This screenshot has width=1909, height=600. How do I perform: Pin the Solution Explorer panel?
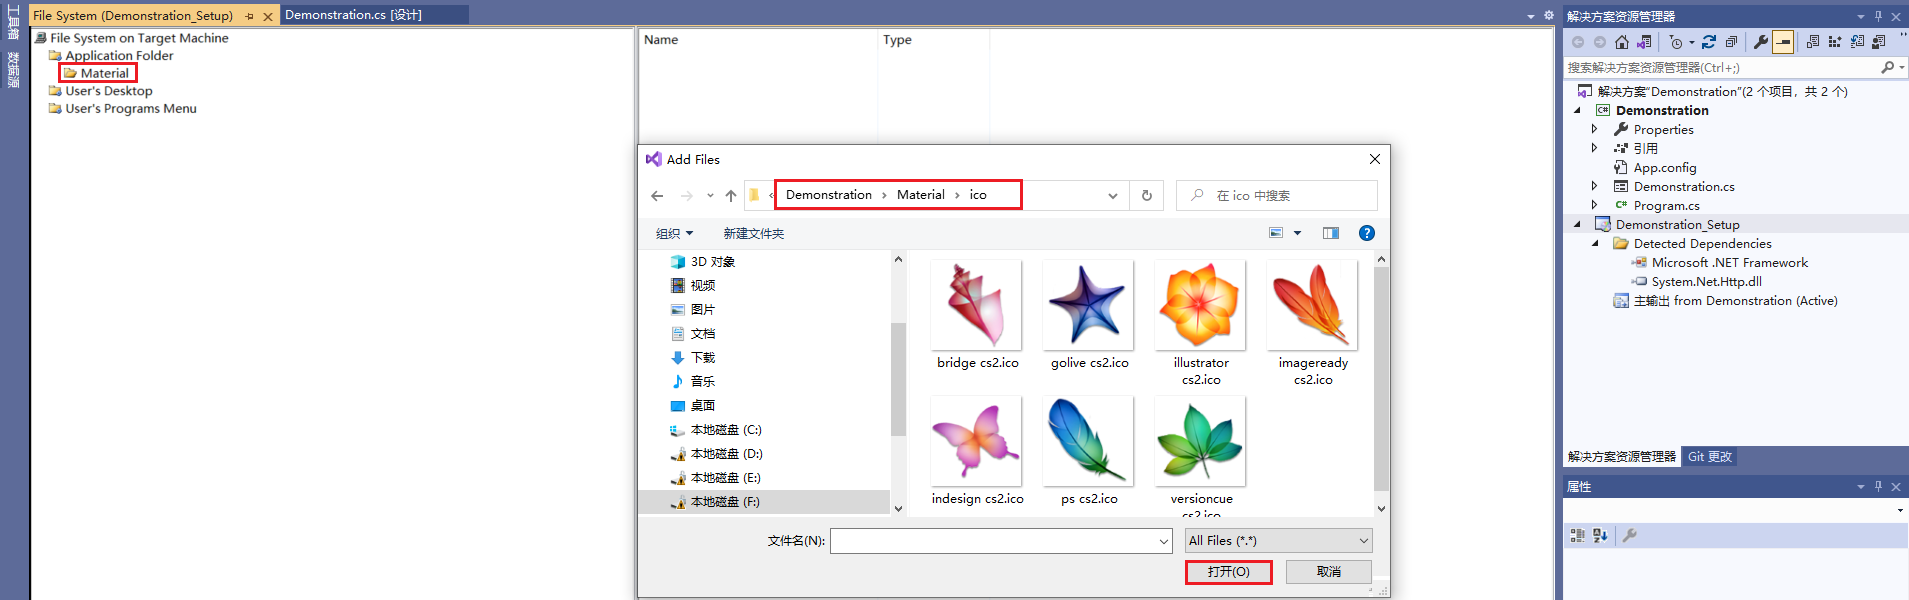pos(1879,16)
